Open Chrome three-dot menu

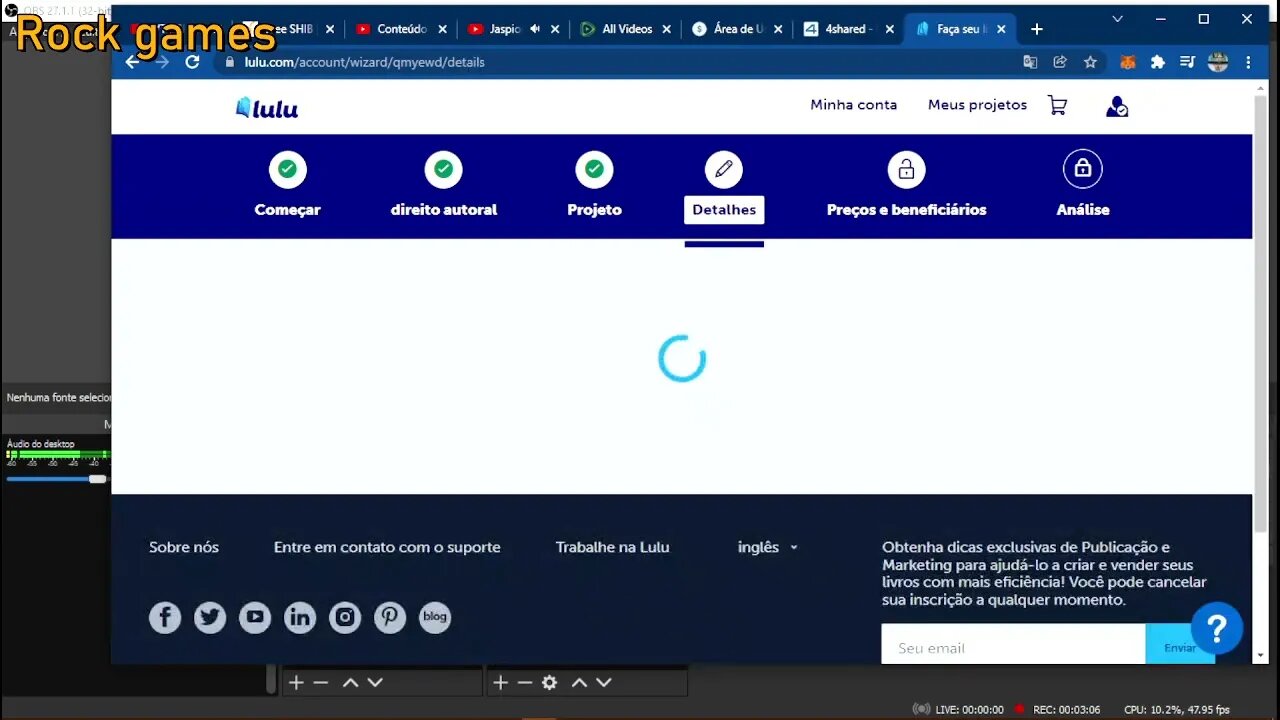point(1248,62)
